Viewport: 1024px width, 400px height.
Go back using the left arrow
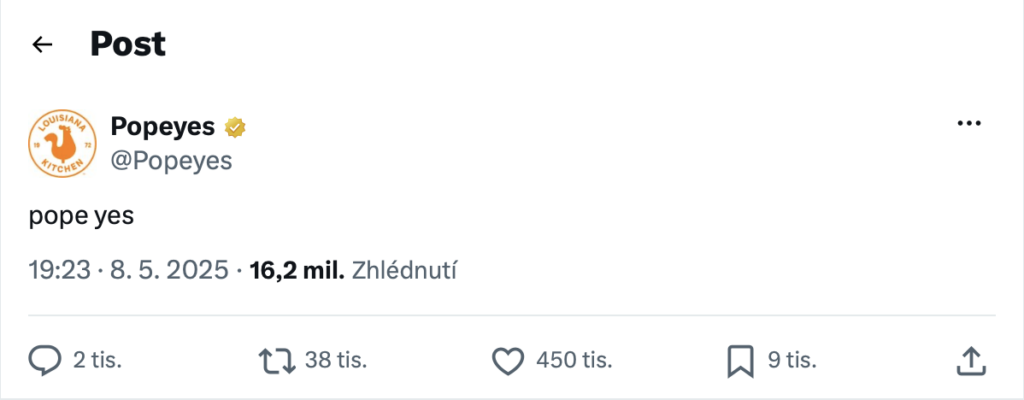click(x=42, y=44)
